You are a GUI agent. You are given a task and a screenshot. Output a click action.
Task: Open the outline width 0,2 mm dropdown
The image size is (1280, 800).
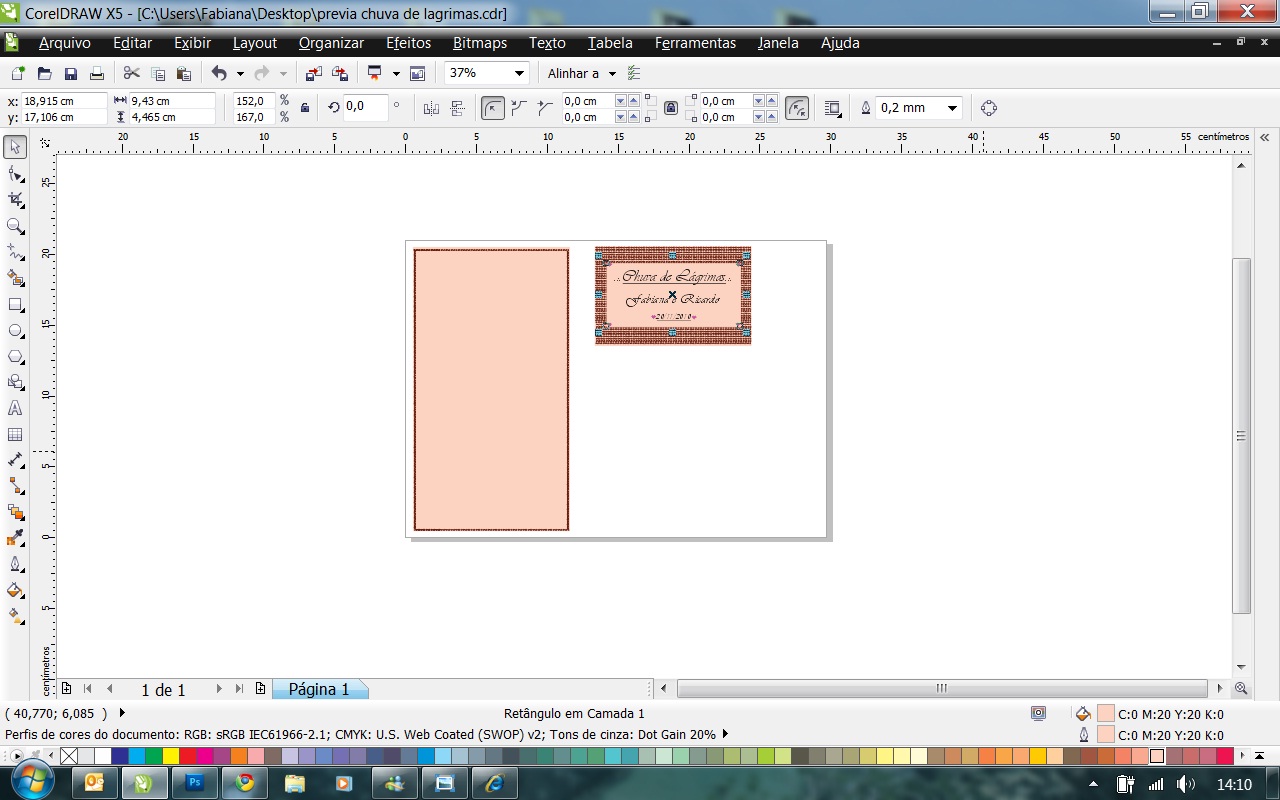953,108
